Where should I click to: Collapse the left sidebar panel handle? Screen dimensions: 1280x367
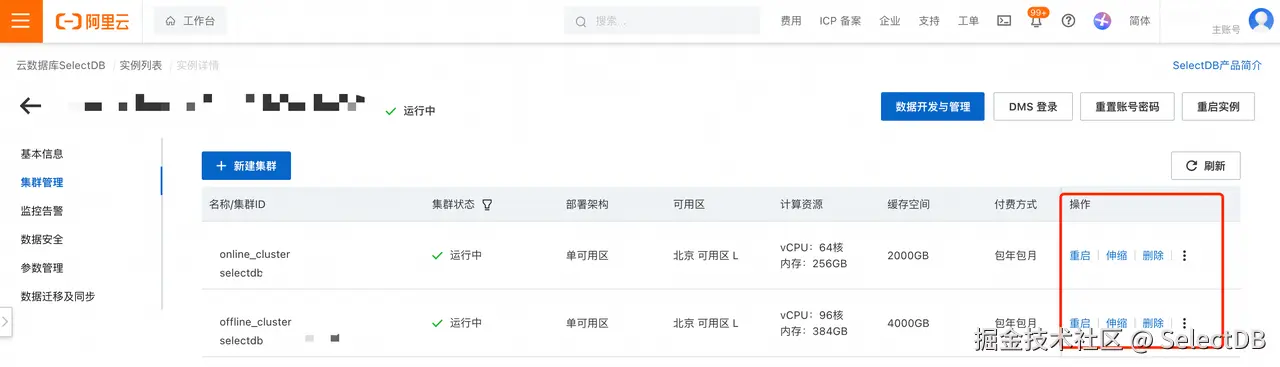point(5,322)
